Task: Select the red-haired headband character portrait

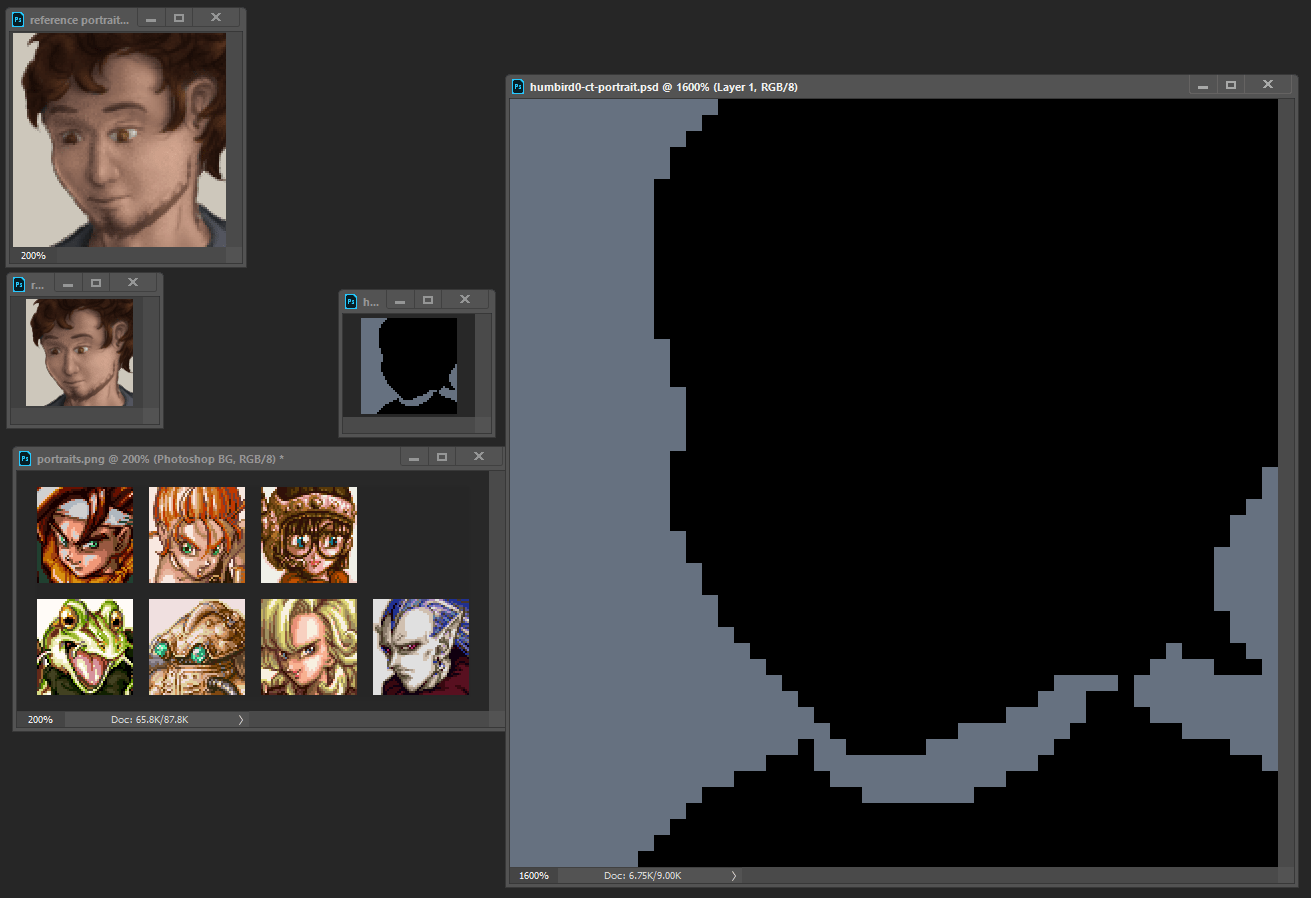Action: pos(85,535)
